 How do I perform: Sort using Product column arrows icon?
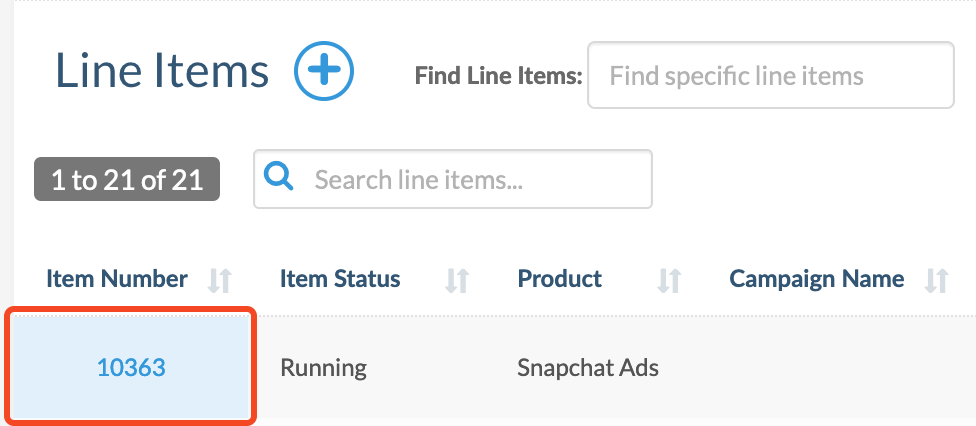click(x=670, y=280)
